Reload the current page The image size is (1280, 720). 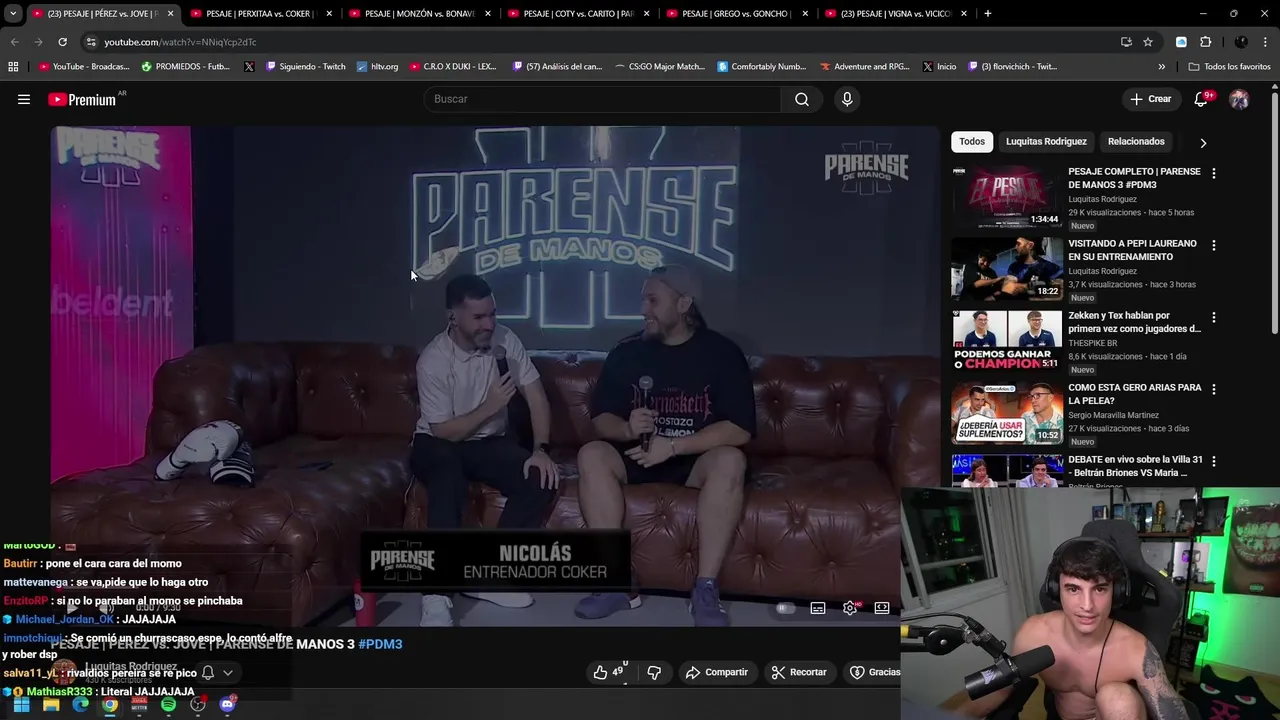coord(62,42)
